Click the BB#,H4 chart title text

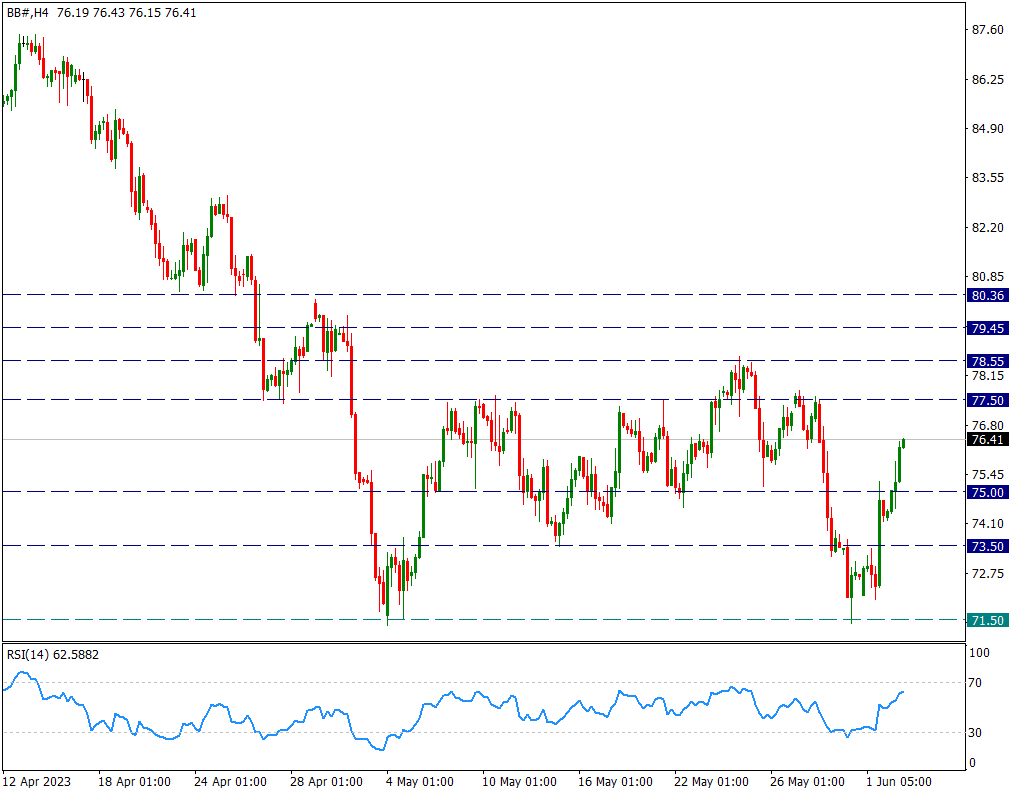click(x=27, y=13)
